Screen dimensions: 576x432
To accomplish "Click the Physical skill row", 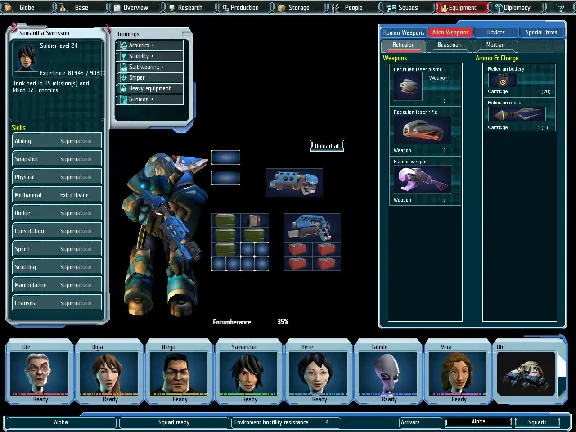I will point(57,177).
